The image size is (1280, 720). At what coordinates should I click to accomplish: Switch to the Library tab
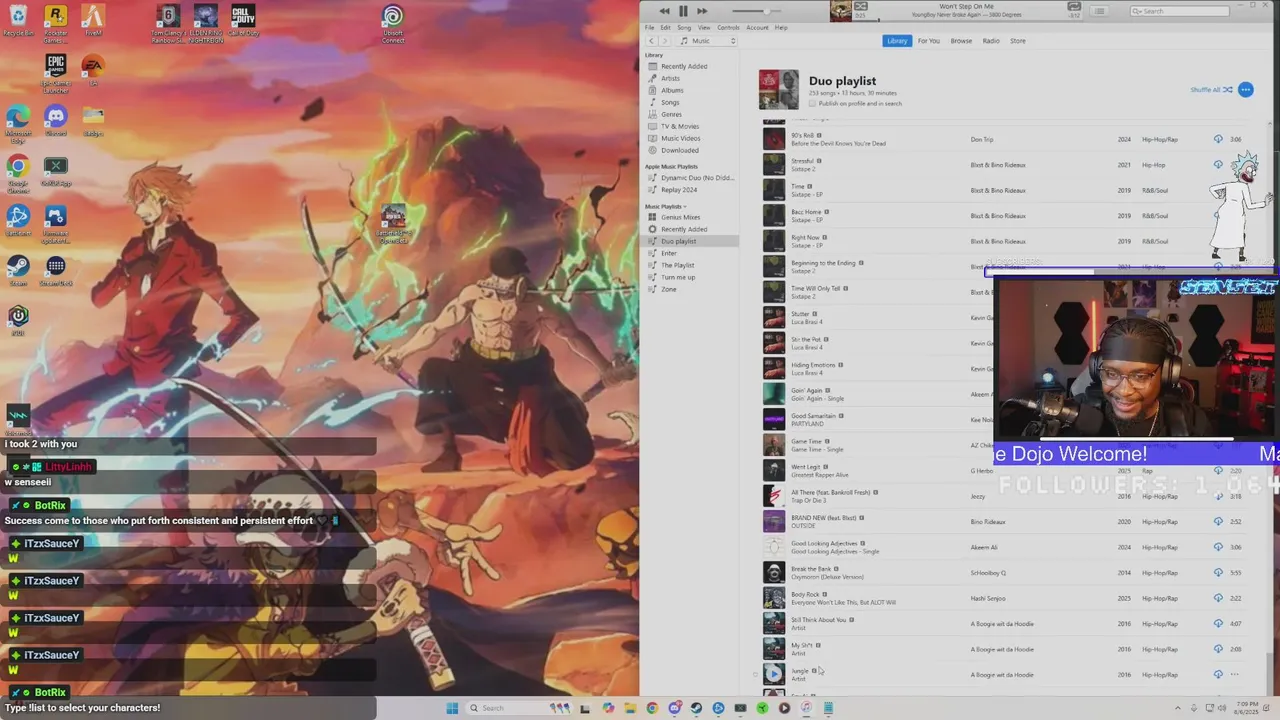click(x=897, y=41)
